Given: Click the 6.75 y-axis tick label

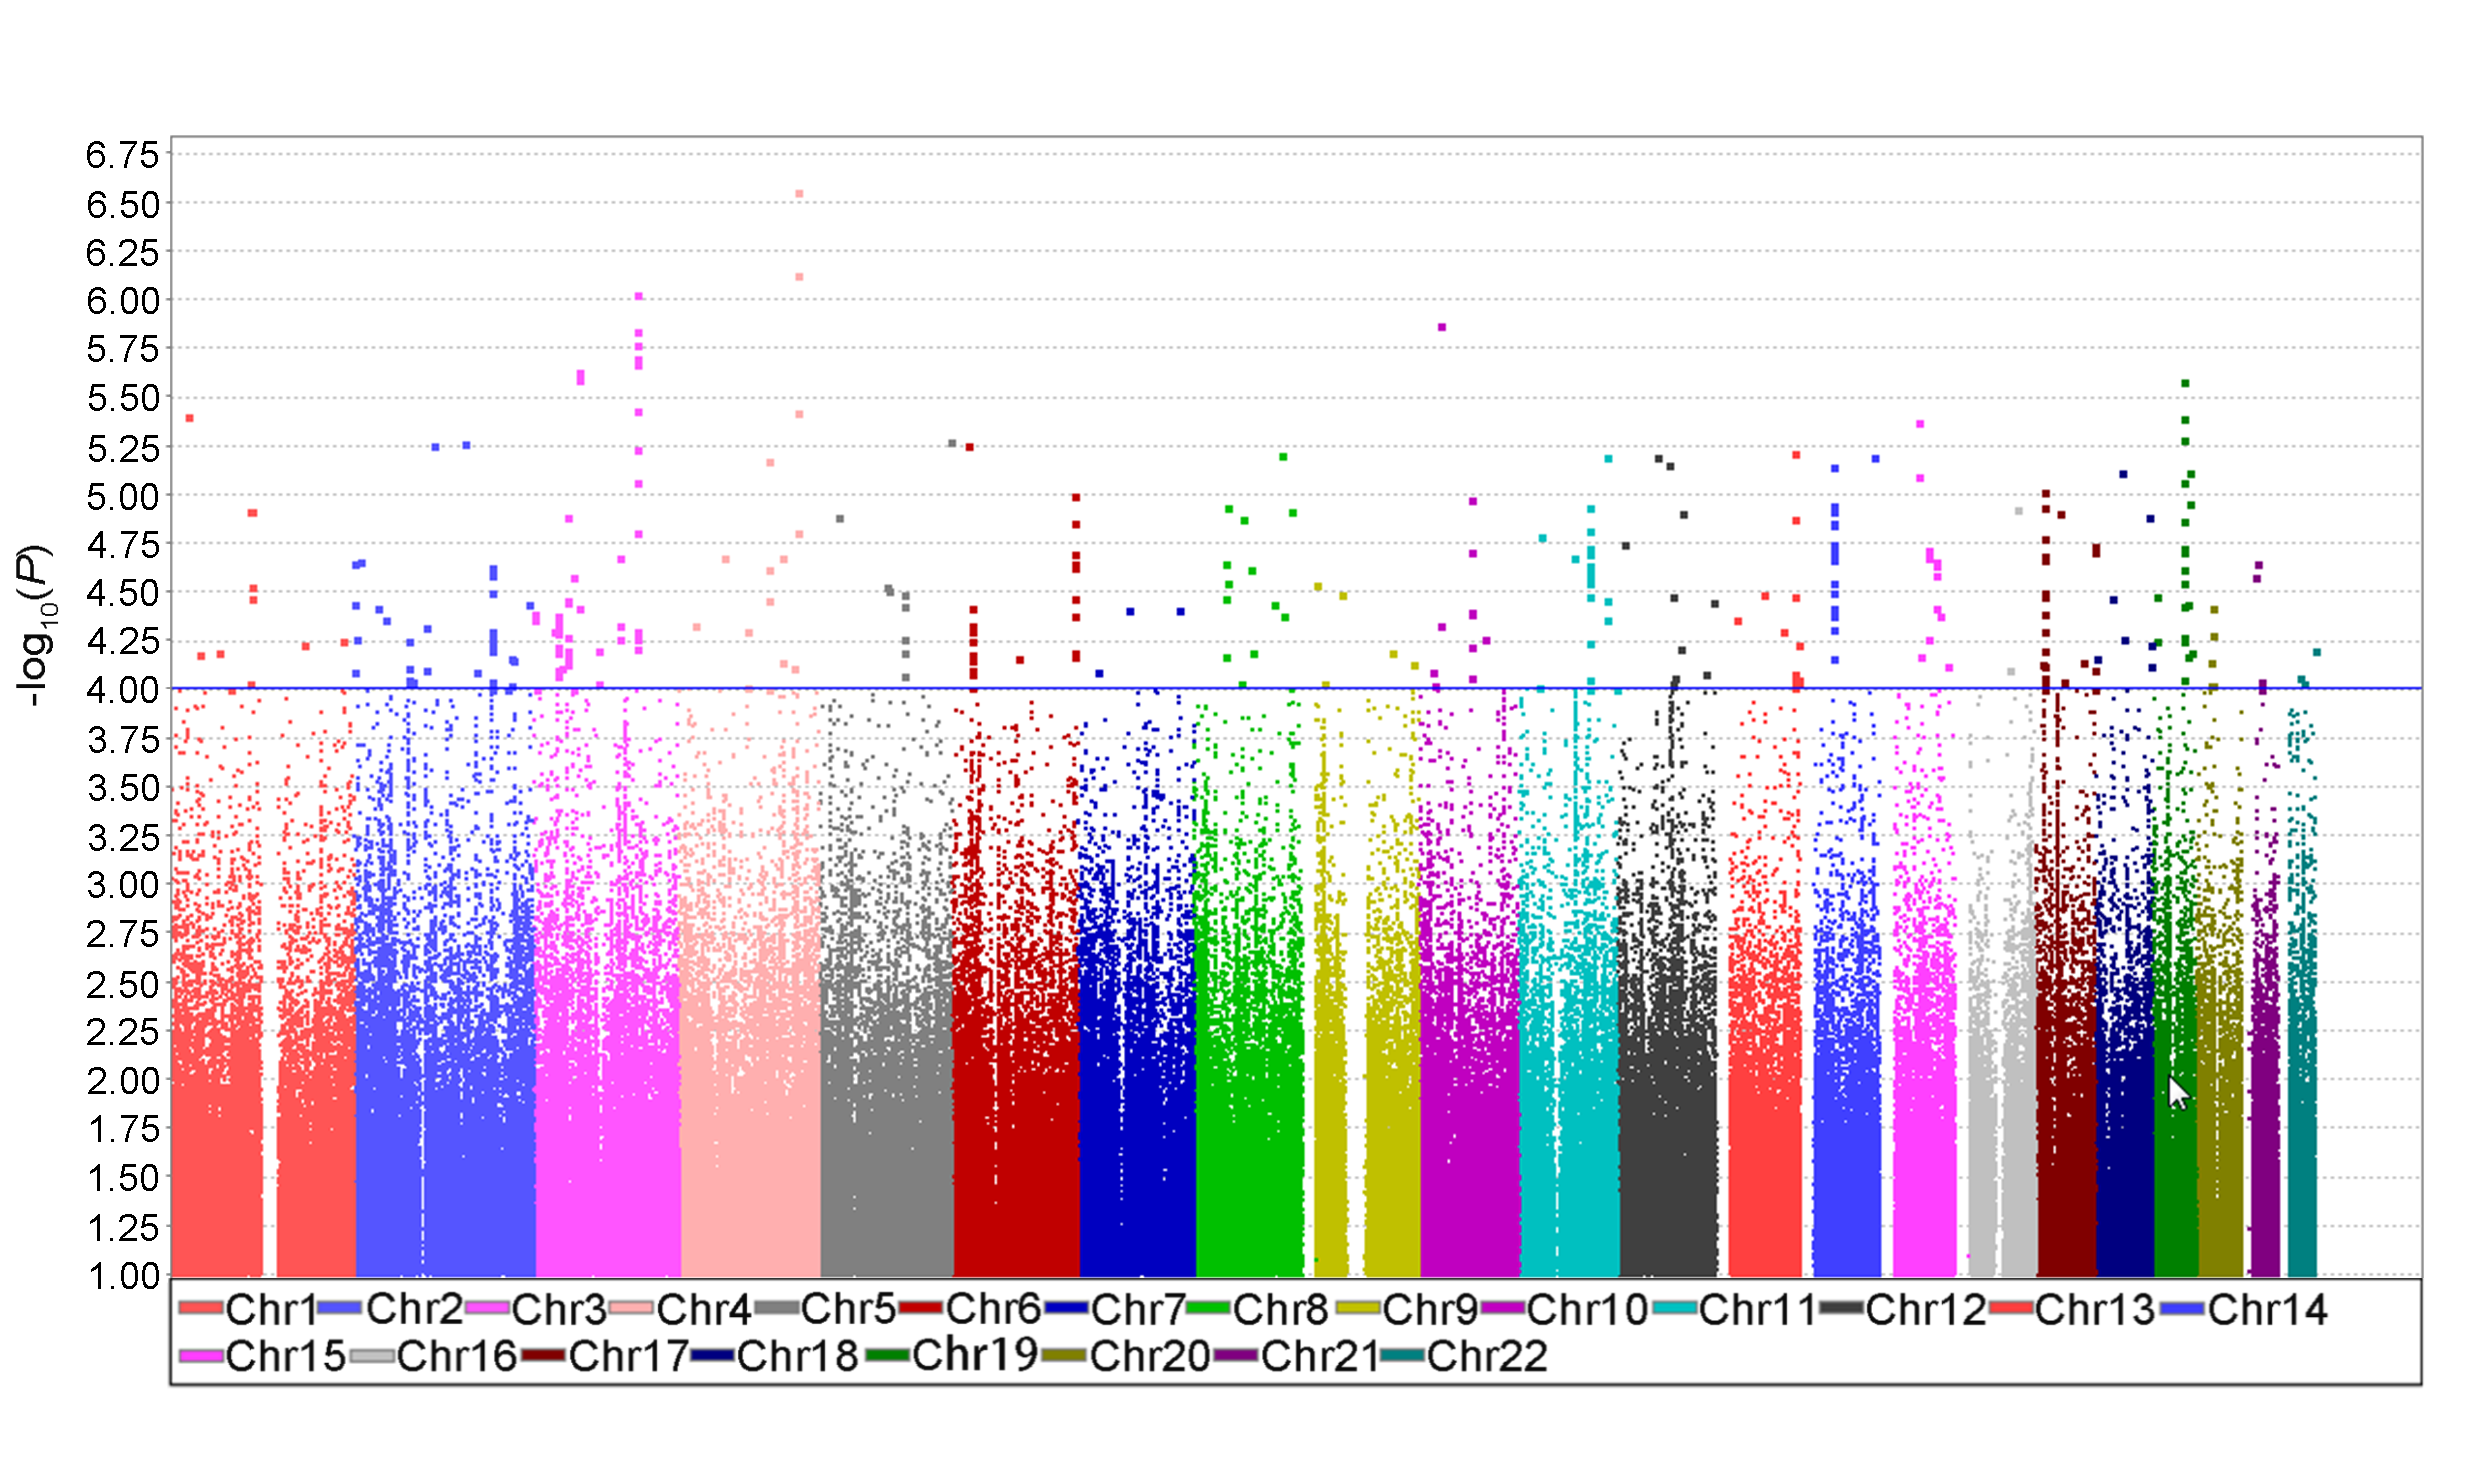Looking at the screenshot, I should click(122, 155).
